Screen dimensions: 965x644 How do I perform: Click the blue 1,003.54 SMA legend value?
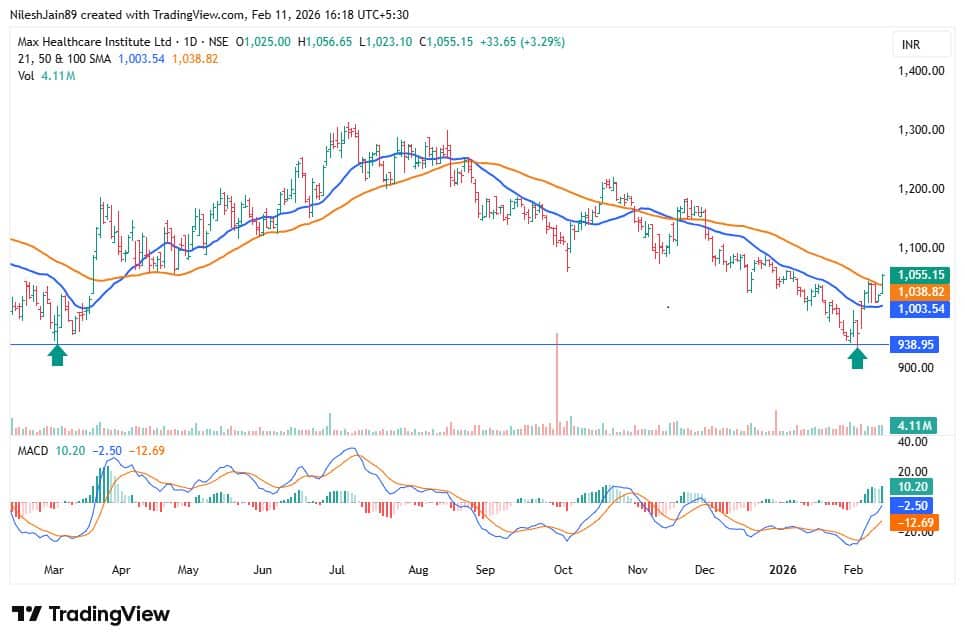click(141, 58)
